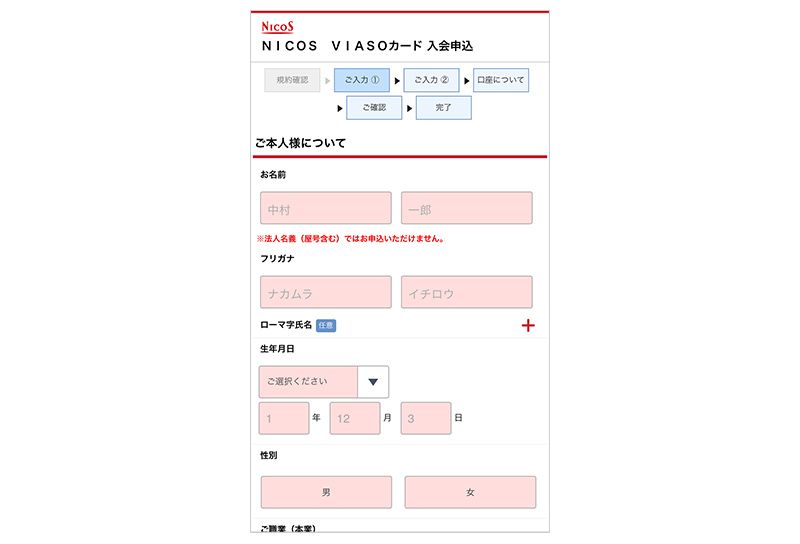Click the ご入力① step tab
This screenshot has width=800, height=544.
[362, 80]
